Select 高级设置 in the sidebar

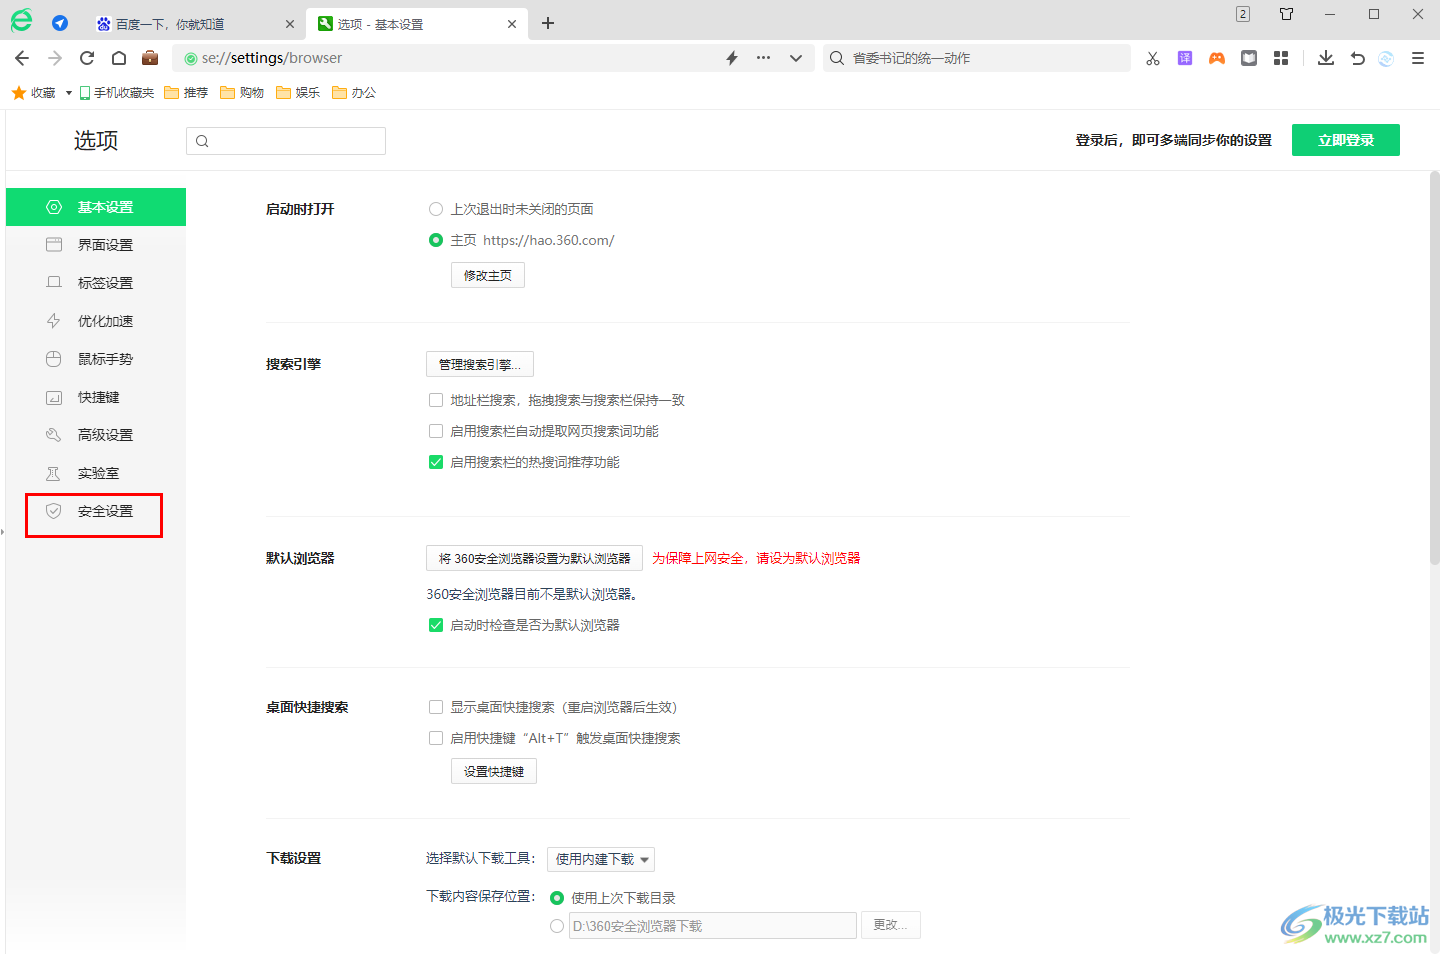pos(96,435)
